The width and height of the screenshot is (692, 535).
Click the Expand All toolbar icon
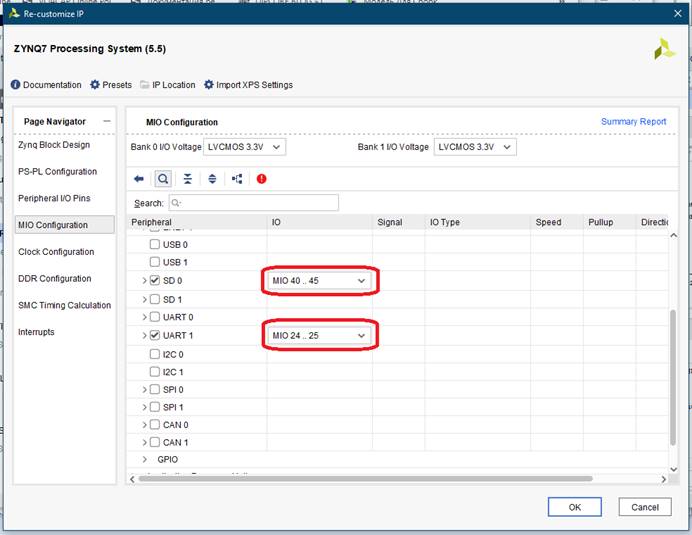[x=212, y=179]
